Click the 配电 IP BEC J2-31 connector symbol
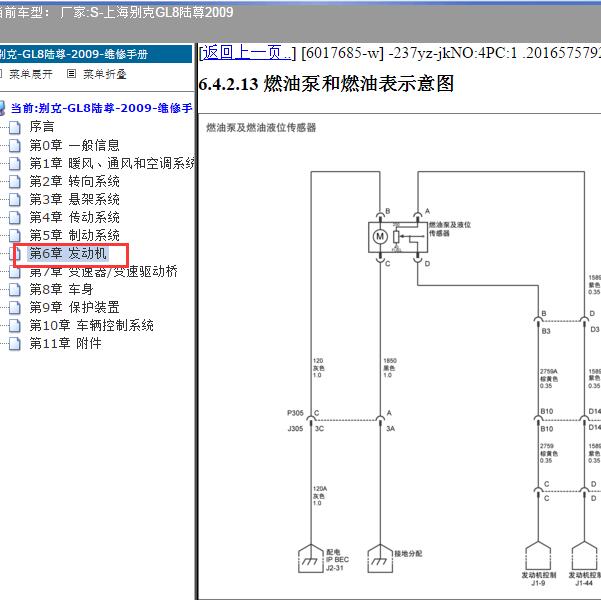 click(x=310, y=558)
